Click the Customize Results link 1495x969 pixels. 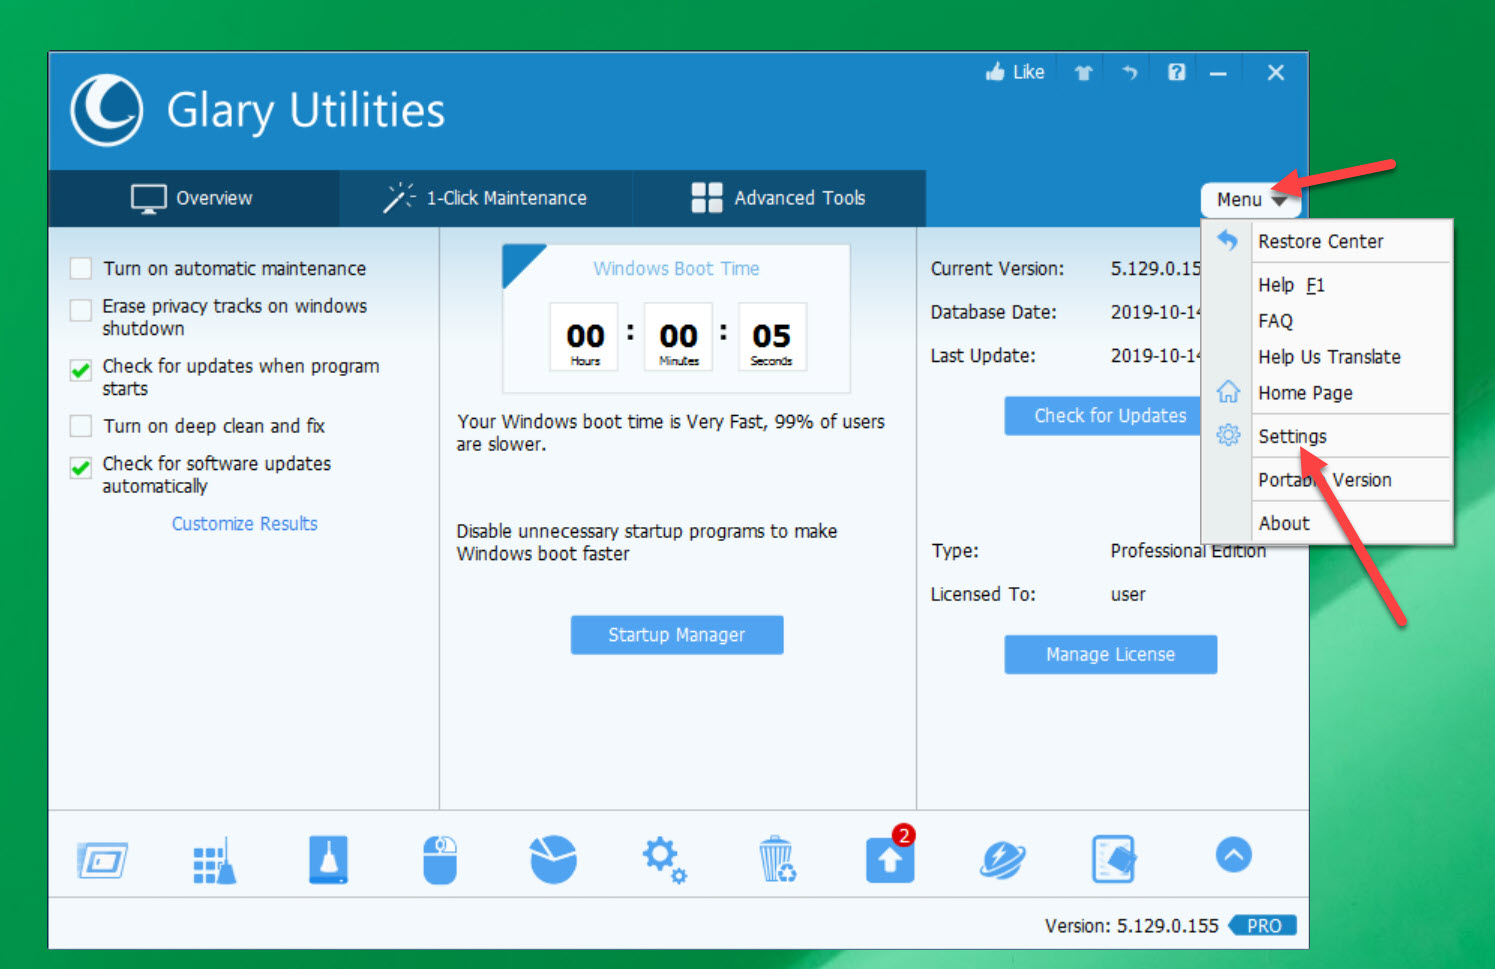[x=245, y=523]
